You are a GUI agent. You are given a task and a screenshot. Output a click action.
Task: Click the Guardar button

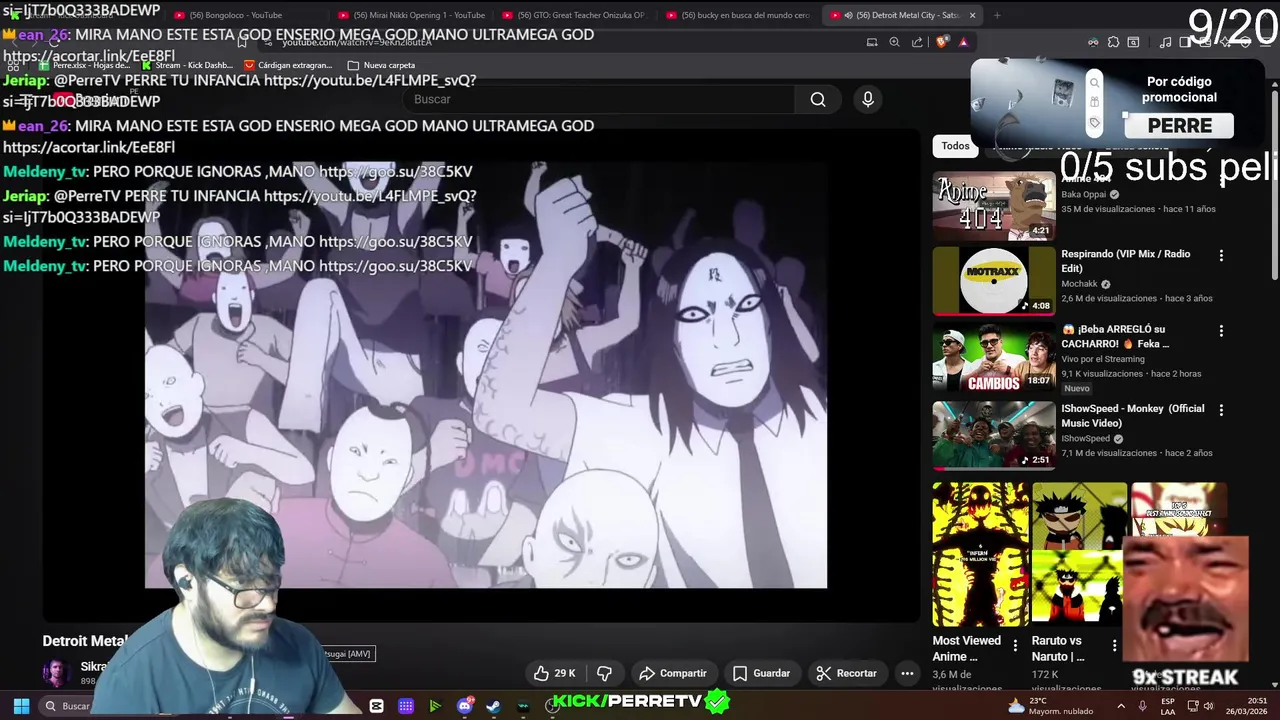[x=761, y=673]
